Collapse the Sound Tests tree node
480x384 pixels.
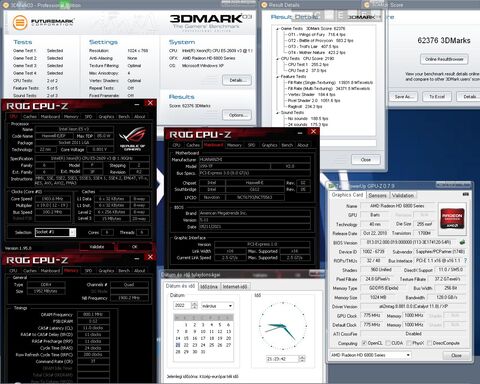pos(277,113)
